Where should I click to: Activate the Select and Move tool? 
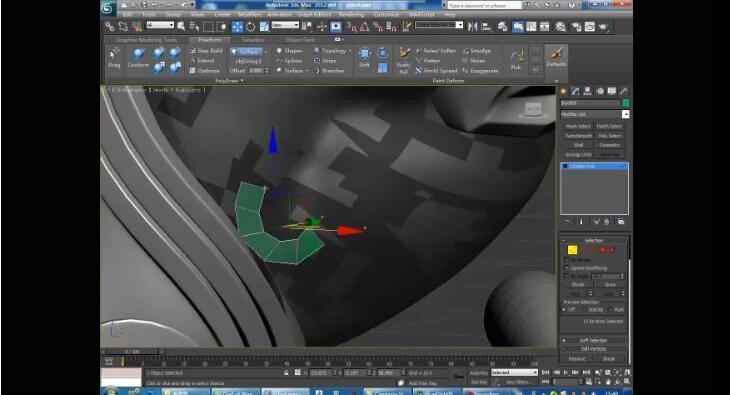(x=237, y=27)
